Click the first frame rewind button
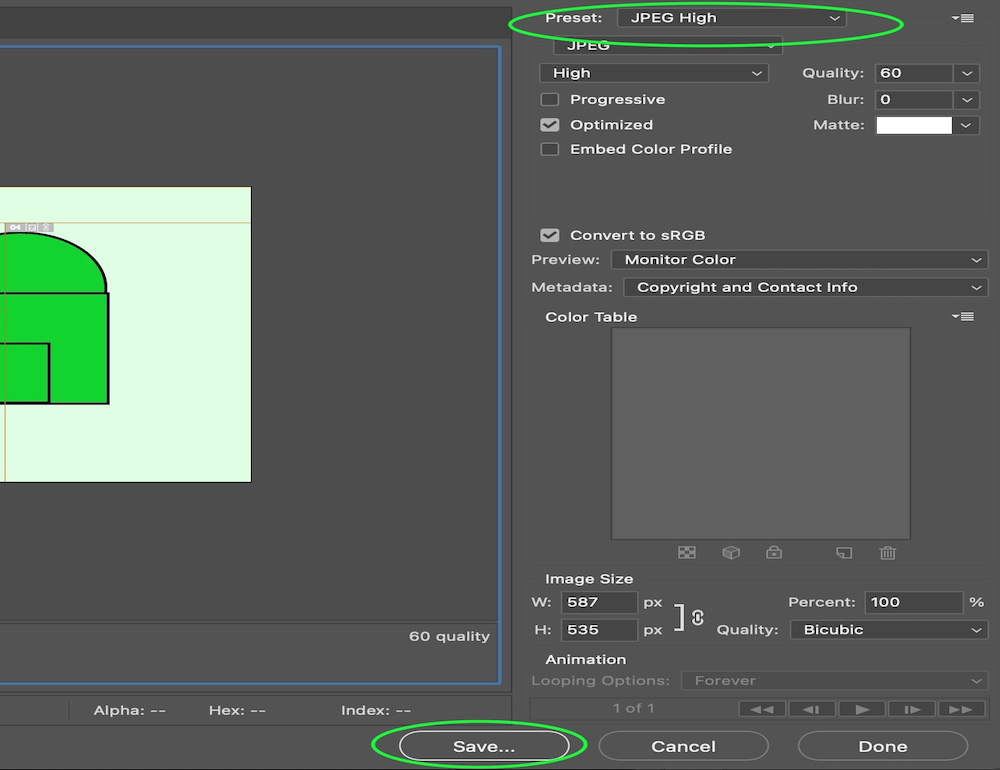This screenshot has width=1000, height=770. pos(762,709)
